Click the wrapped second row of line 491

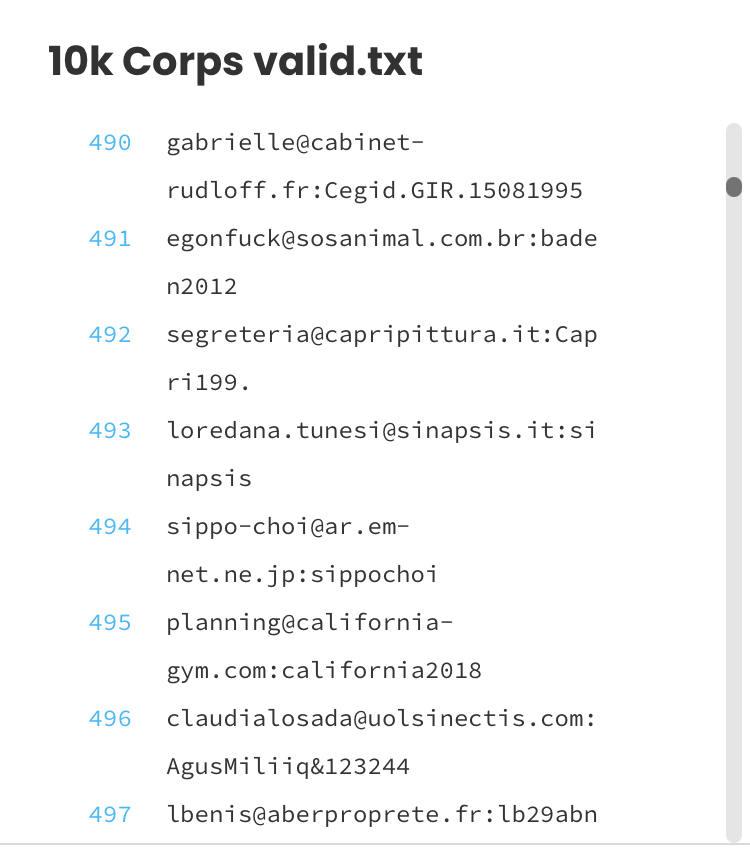pos(202,287)
